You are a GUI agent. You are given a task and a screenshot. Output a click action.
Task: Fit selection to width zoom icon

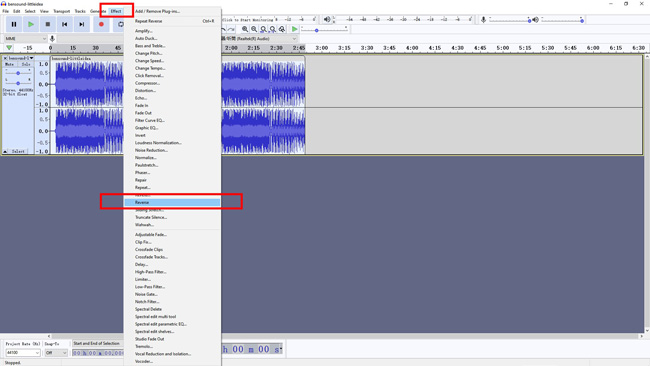pyautogui.click(x=263, y=29)
